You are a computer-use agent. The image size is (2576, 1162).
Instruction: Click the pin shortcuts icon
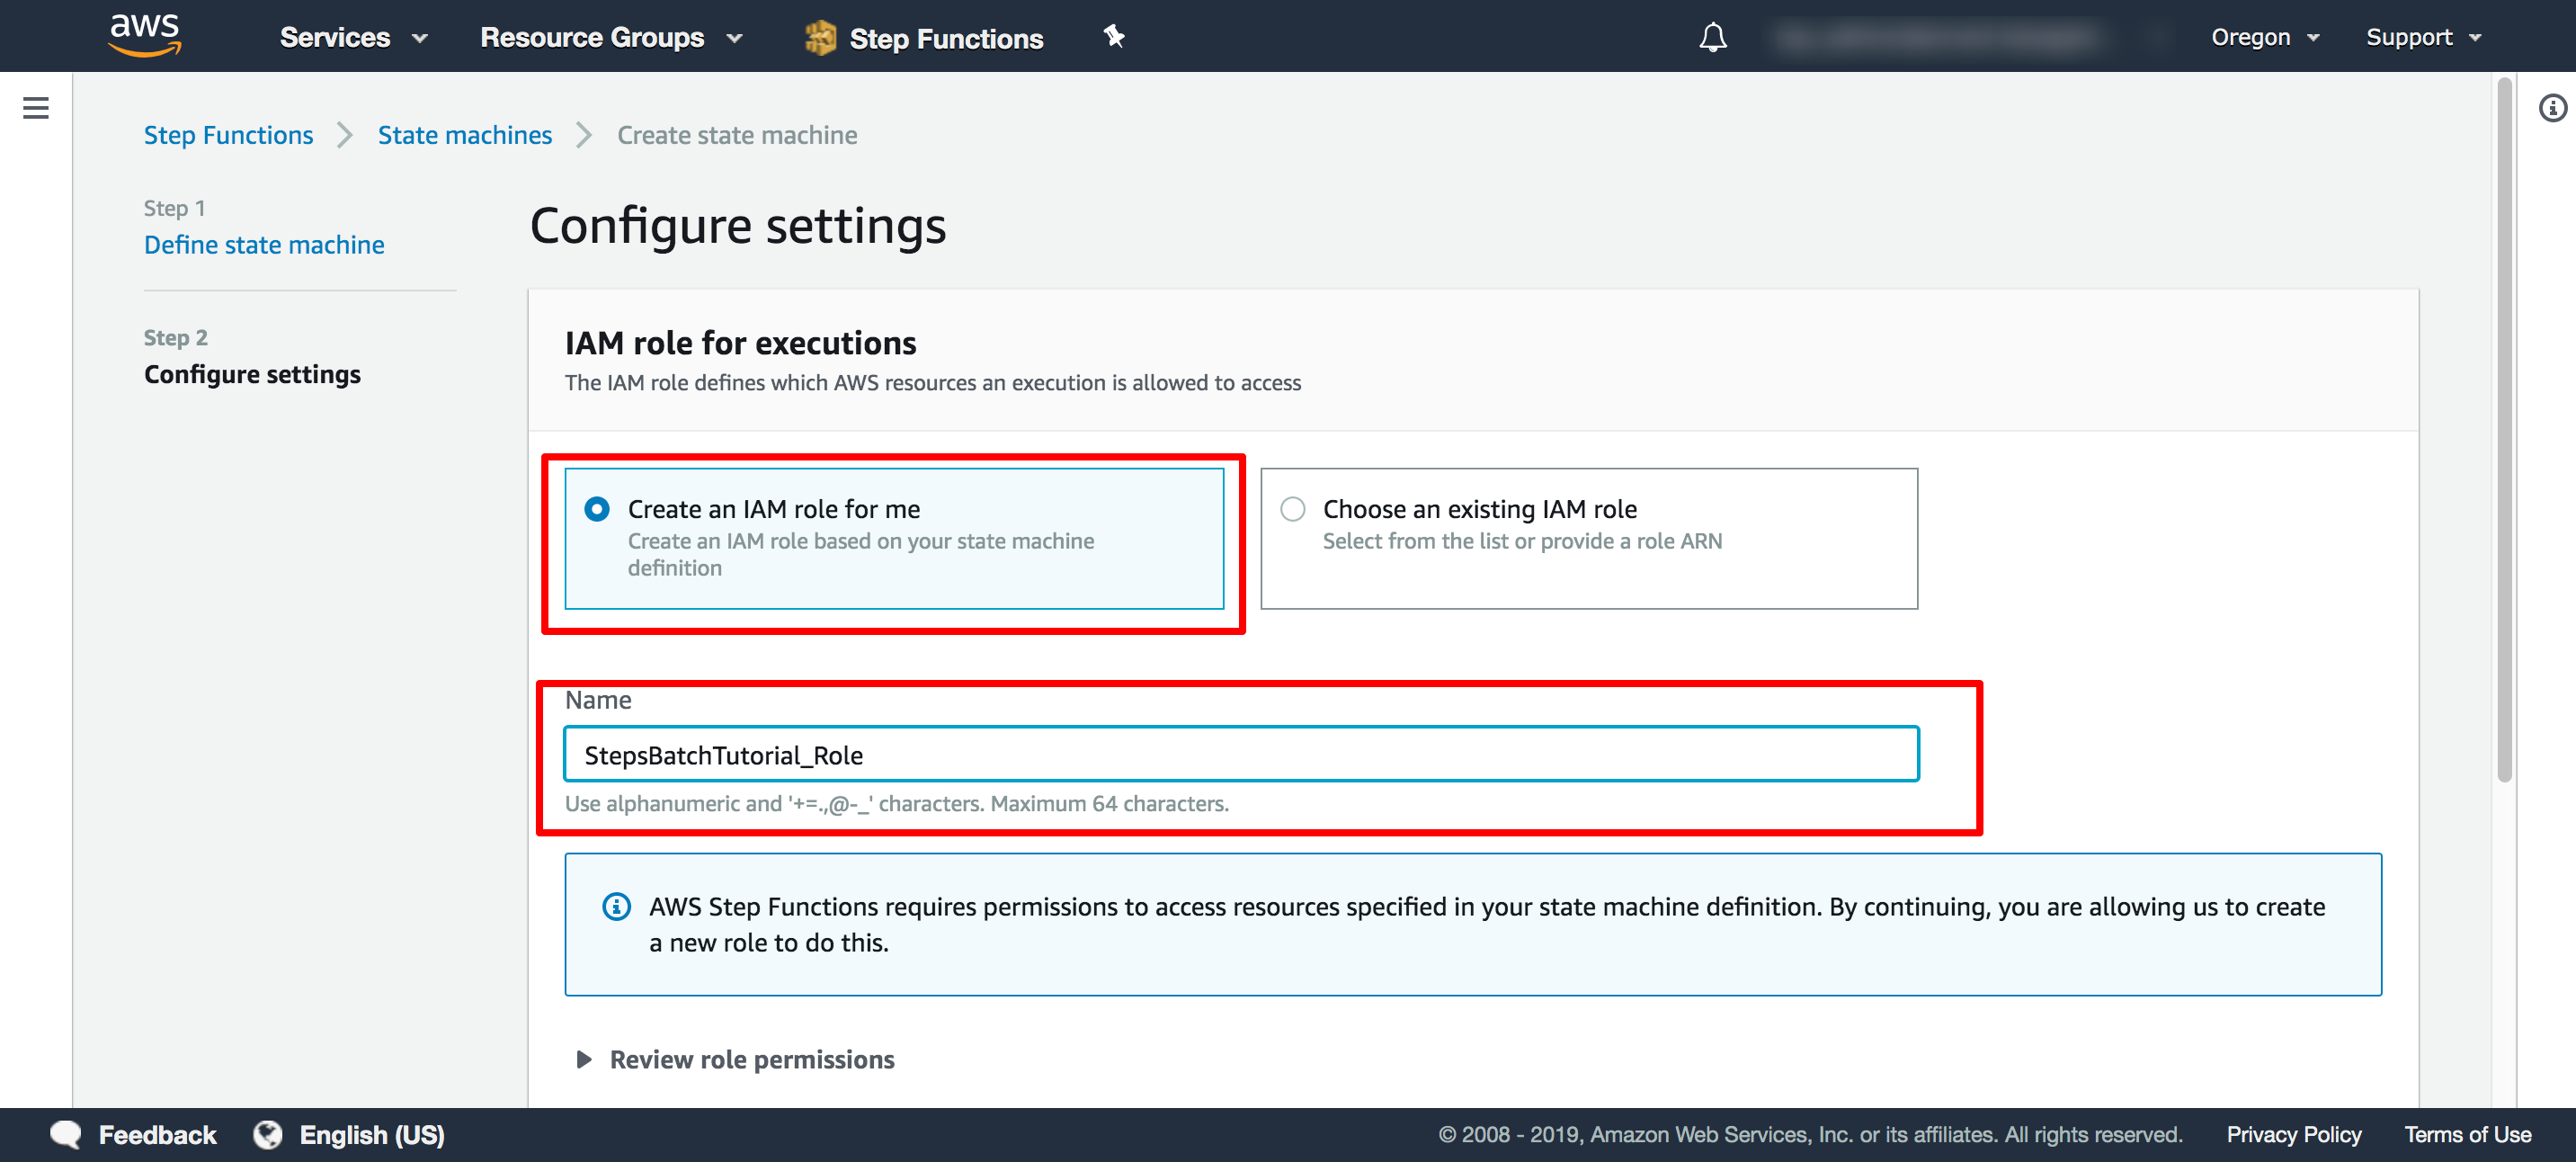(1114, 37)
